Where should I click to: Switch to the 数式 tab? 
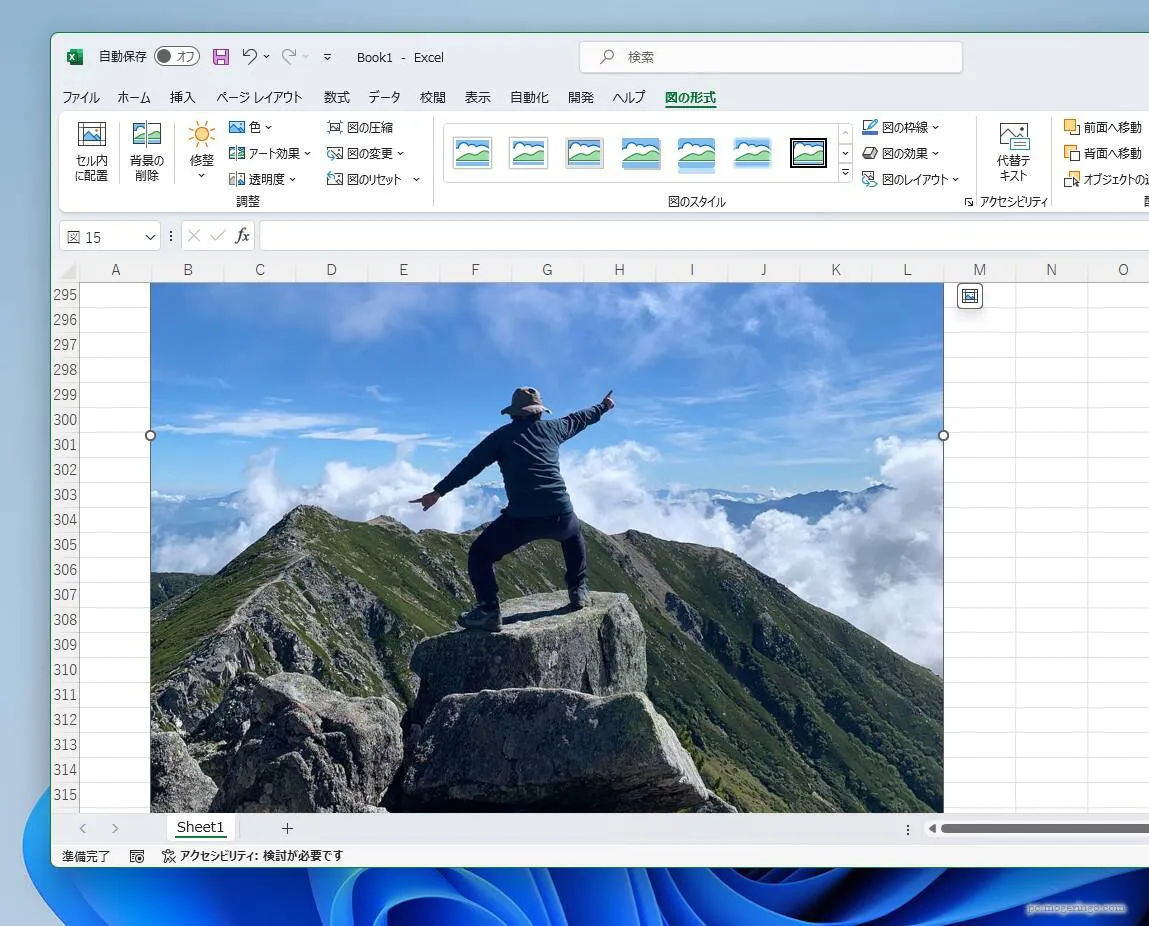click(336, 97)
